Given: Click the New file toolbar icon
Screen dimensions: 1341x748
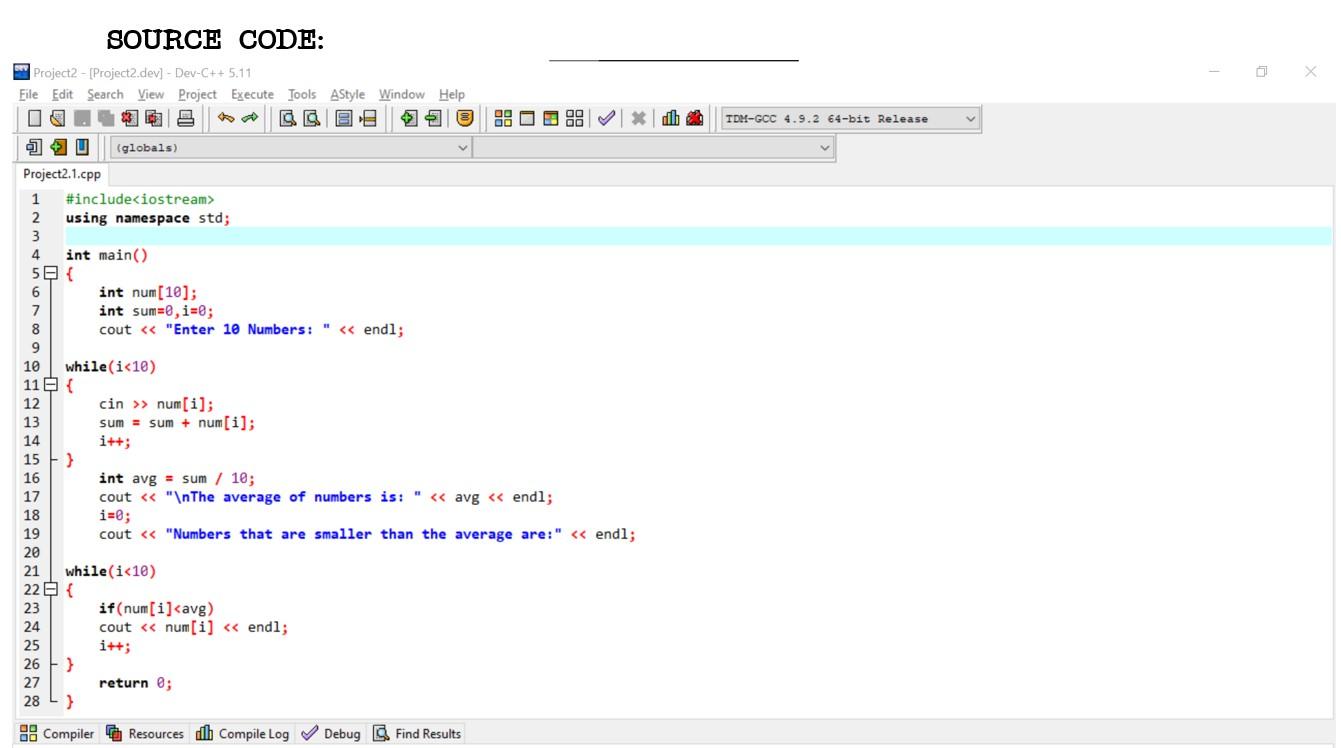Looking at the screenshot, I should 33,120.
